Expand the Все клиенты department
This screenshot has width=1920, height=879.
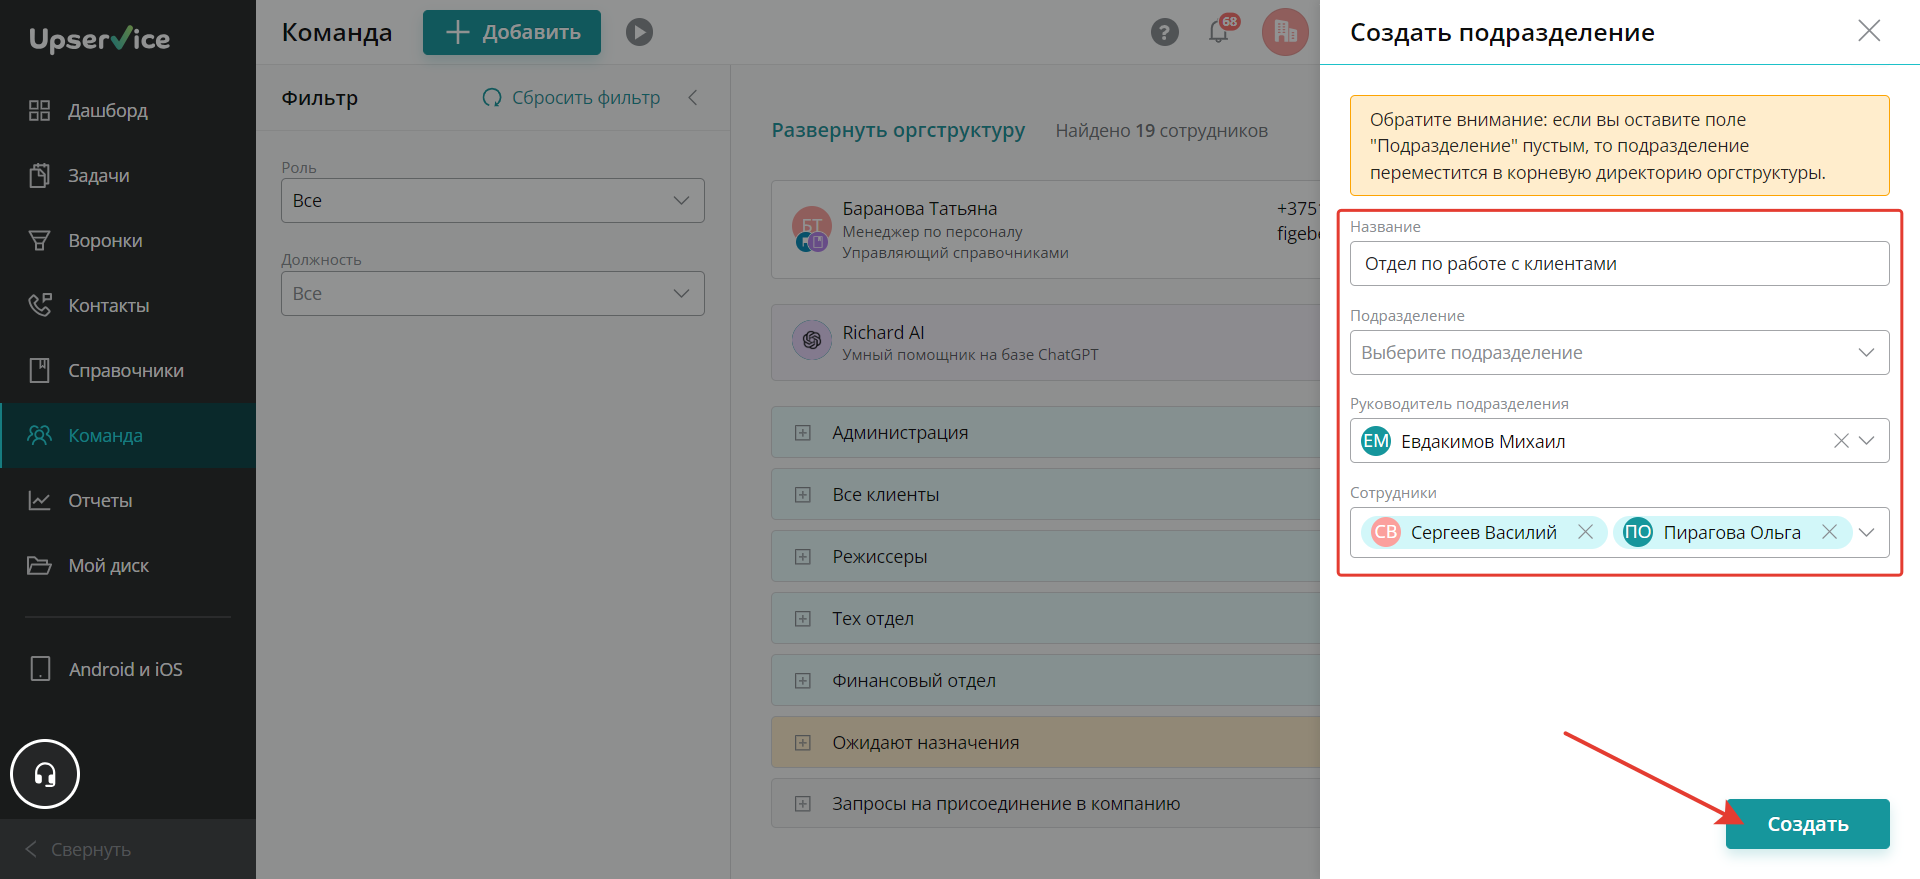coord(803,494)
